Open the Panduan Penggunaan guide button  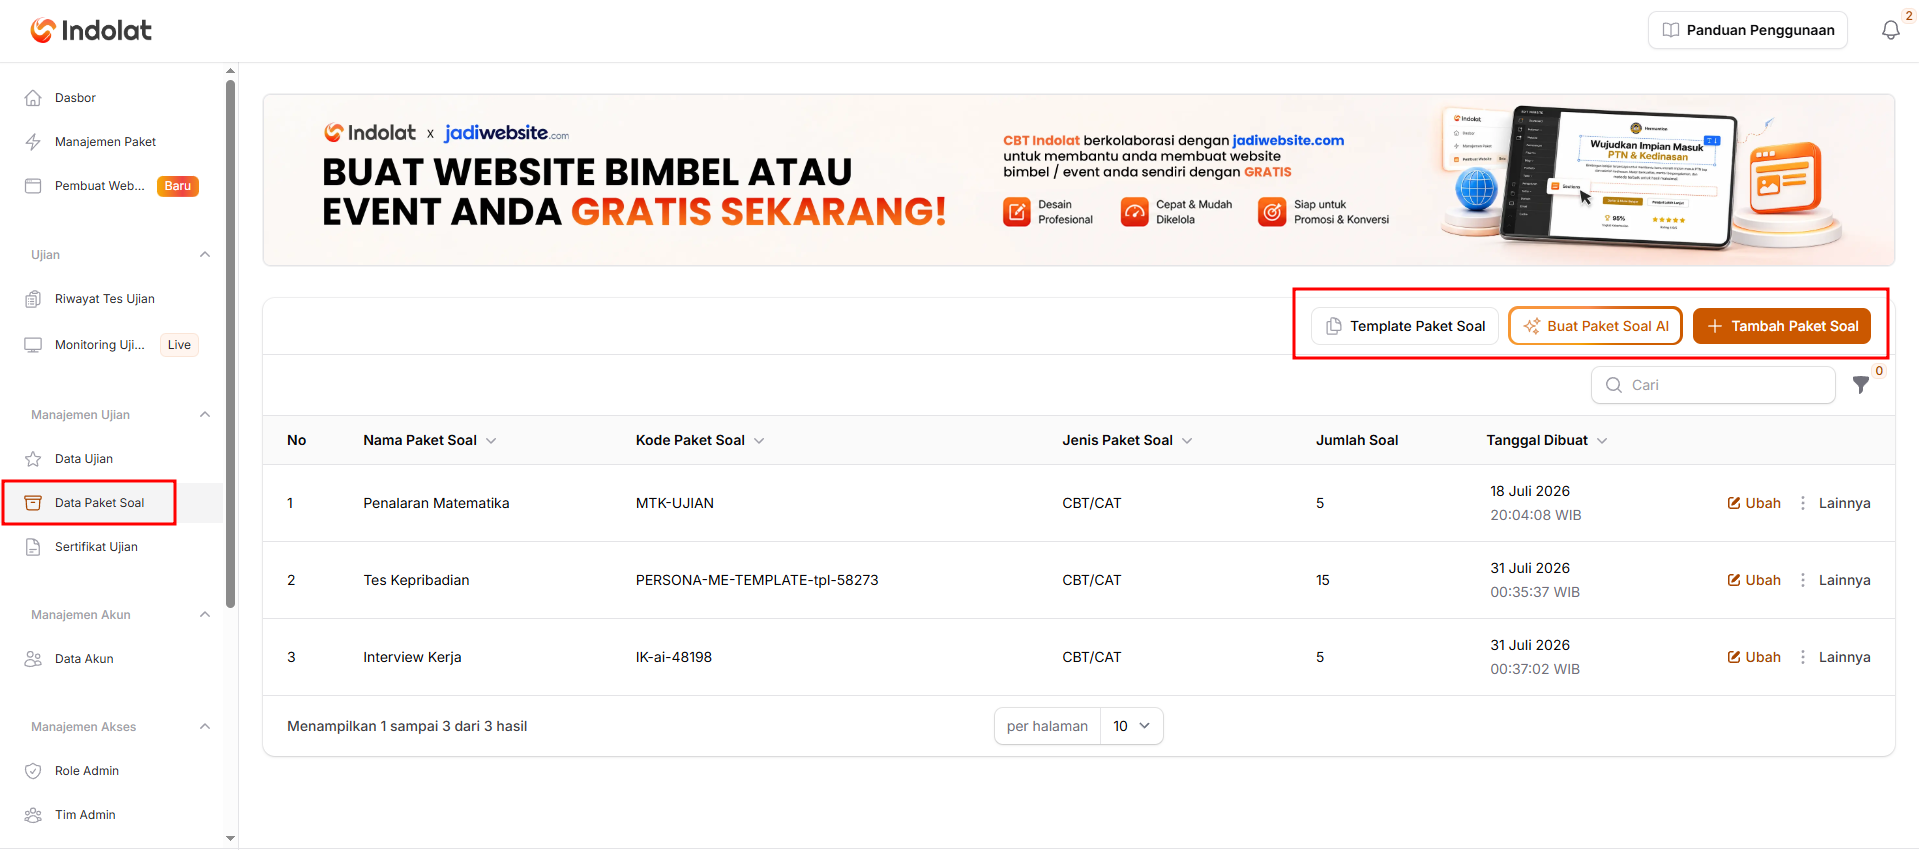pyautogui.click(x=1748, y=30)
